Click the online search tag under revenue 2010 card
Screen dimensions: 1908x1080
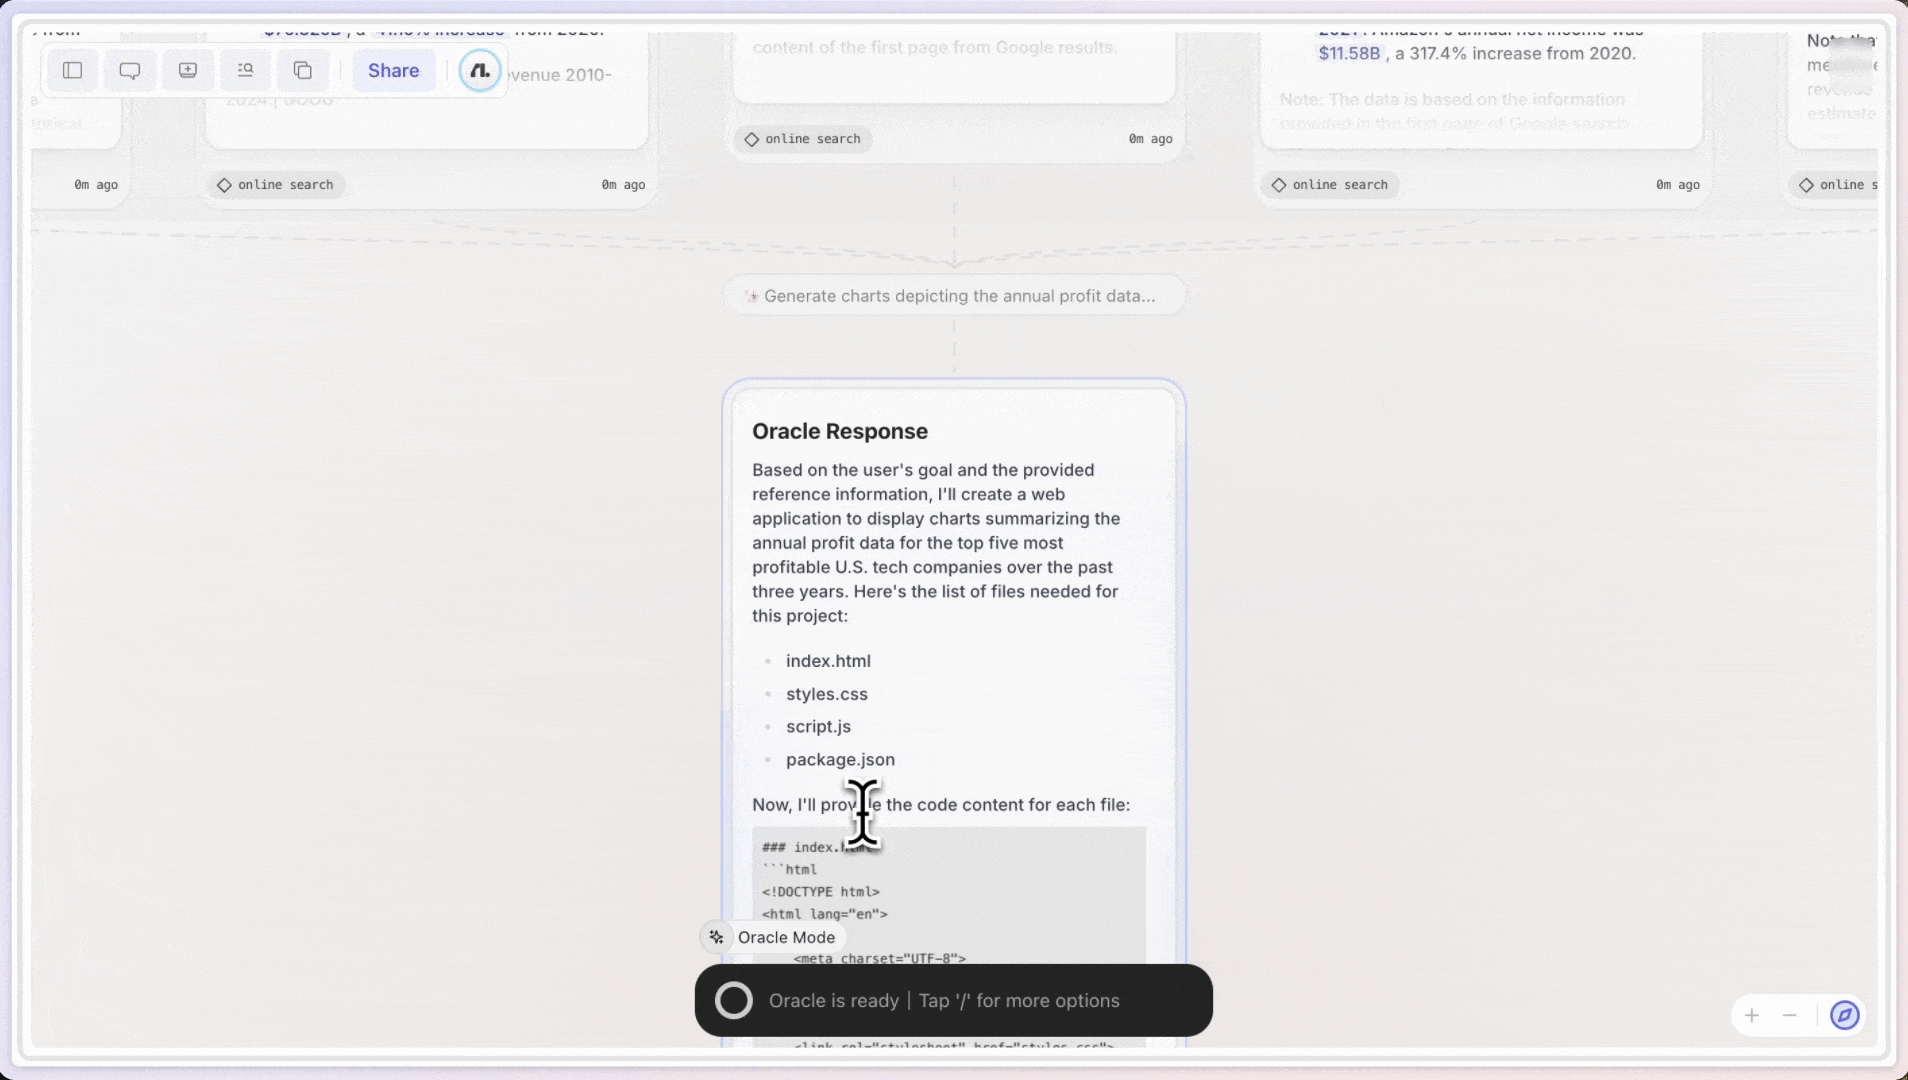[275, 185]
